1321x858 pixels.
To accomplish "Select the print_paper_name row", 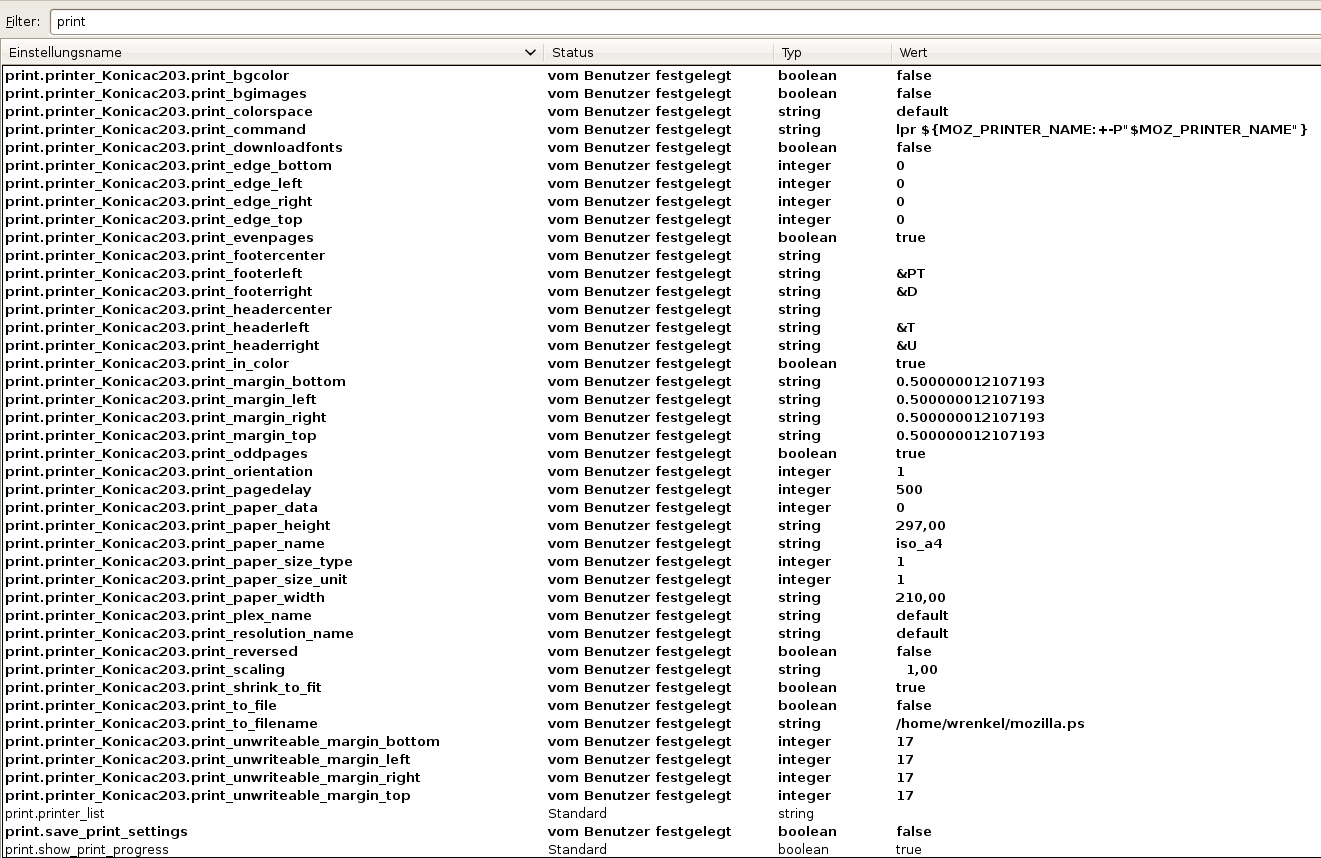I will point(165,544).
